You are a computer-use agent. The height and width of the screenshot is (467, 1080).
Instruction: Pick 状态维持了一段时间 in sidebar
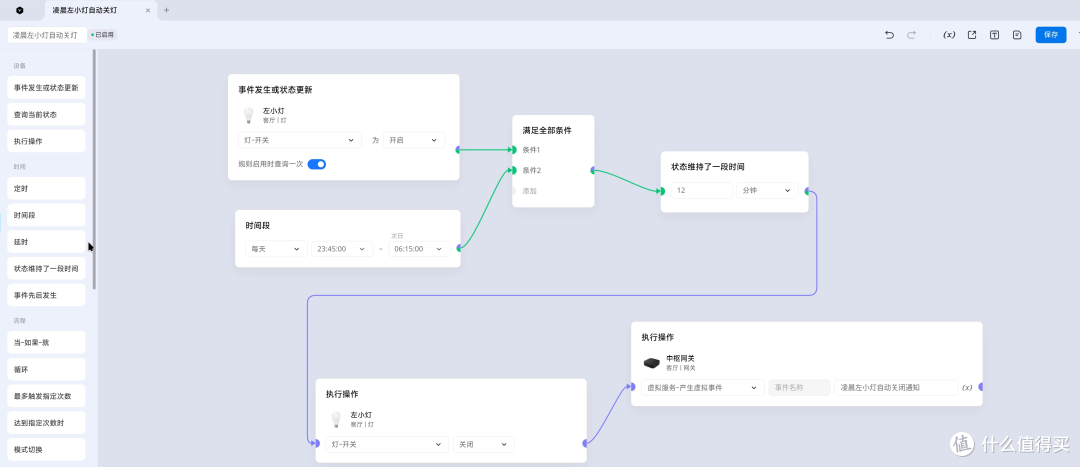46,269
